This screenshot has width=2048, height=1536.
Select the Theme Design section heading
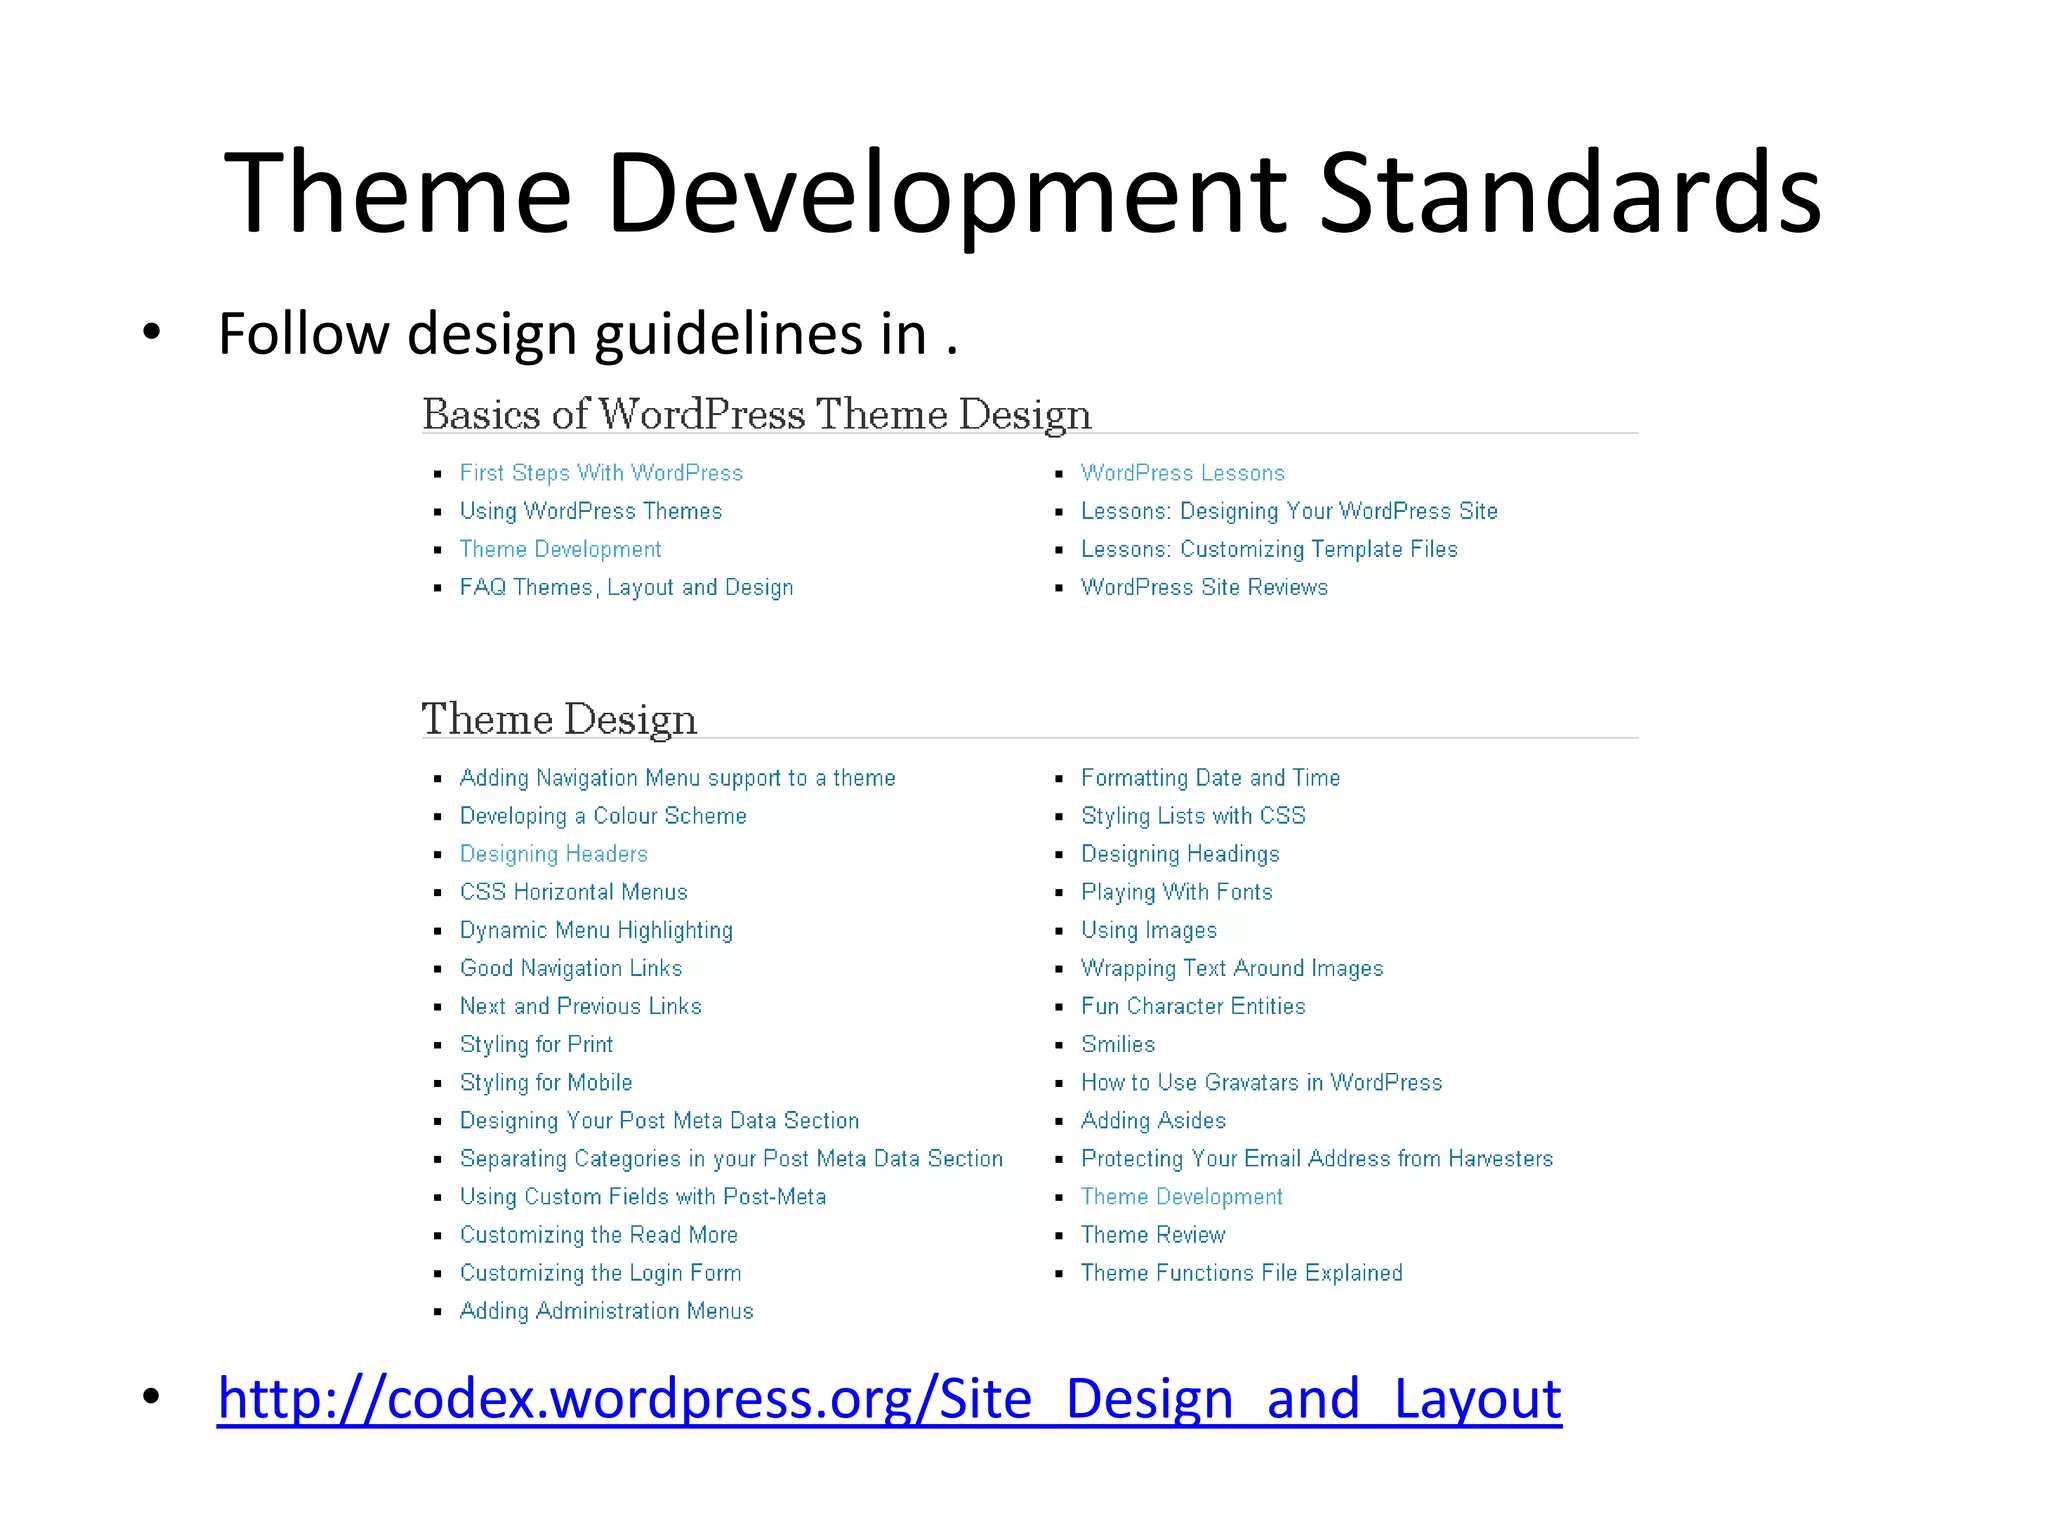tap(559, 720)
